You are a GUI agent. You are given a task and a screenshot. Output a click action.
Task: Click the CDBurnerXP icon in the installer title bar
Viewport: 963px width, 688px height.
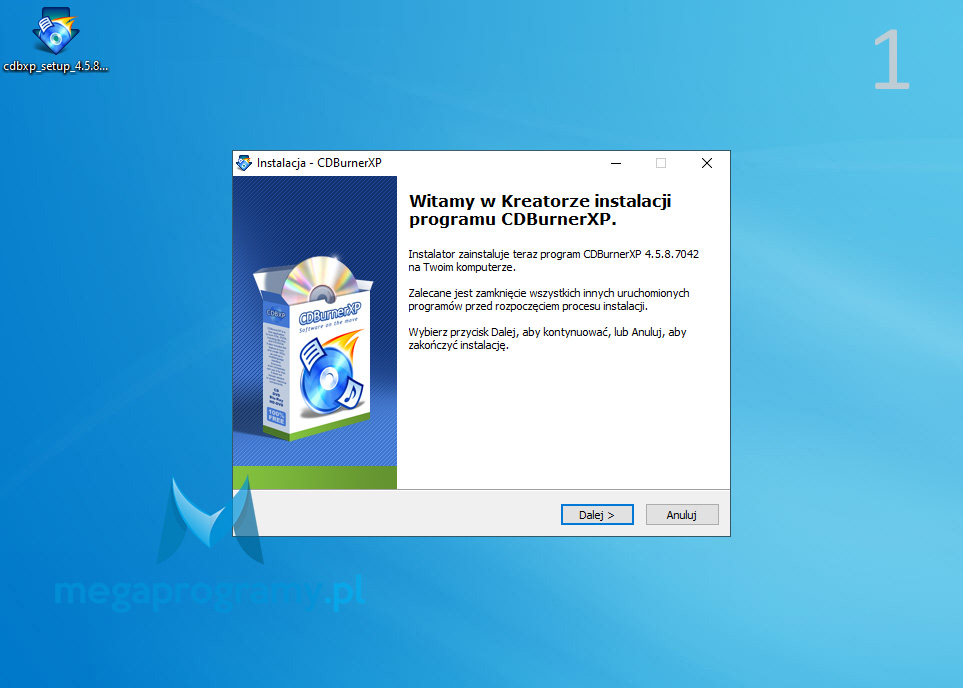[244, 163]
